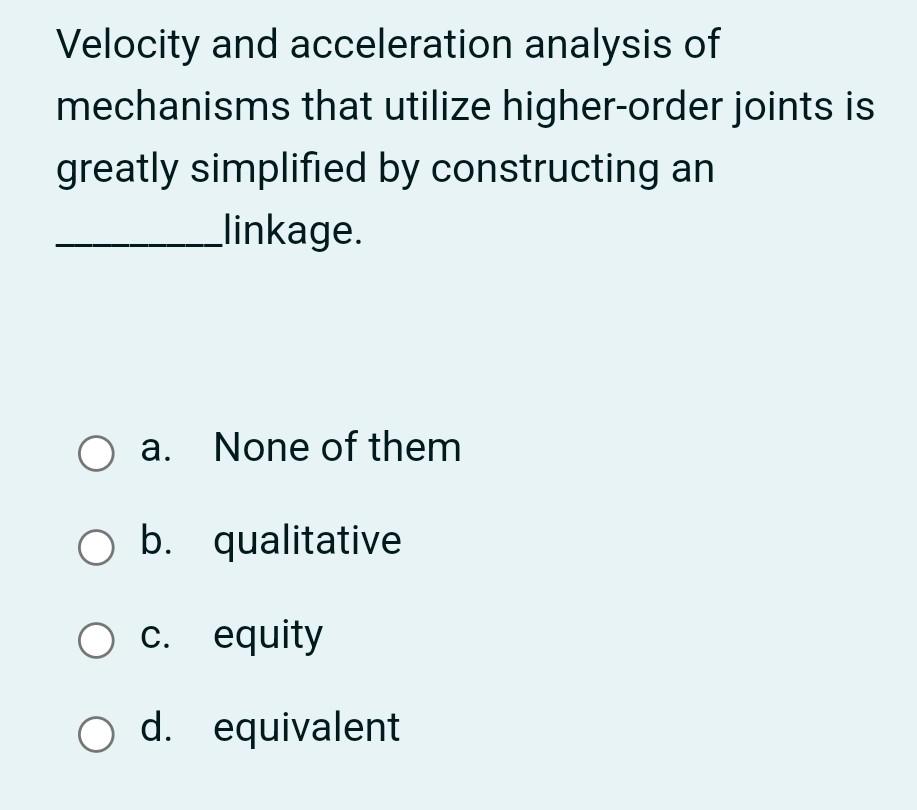Image resolution: width=917 pixels, height=810 pixels.
Task: Click the option text 'equity'
Action: coord(267,634)
